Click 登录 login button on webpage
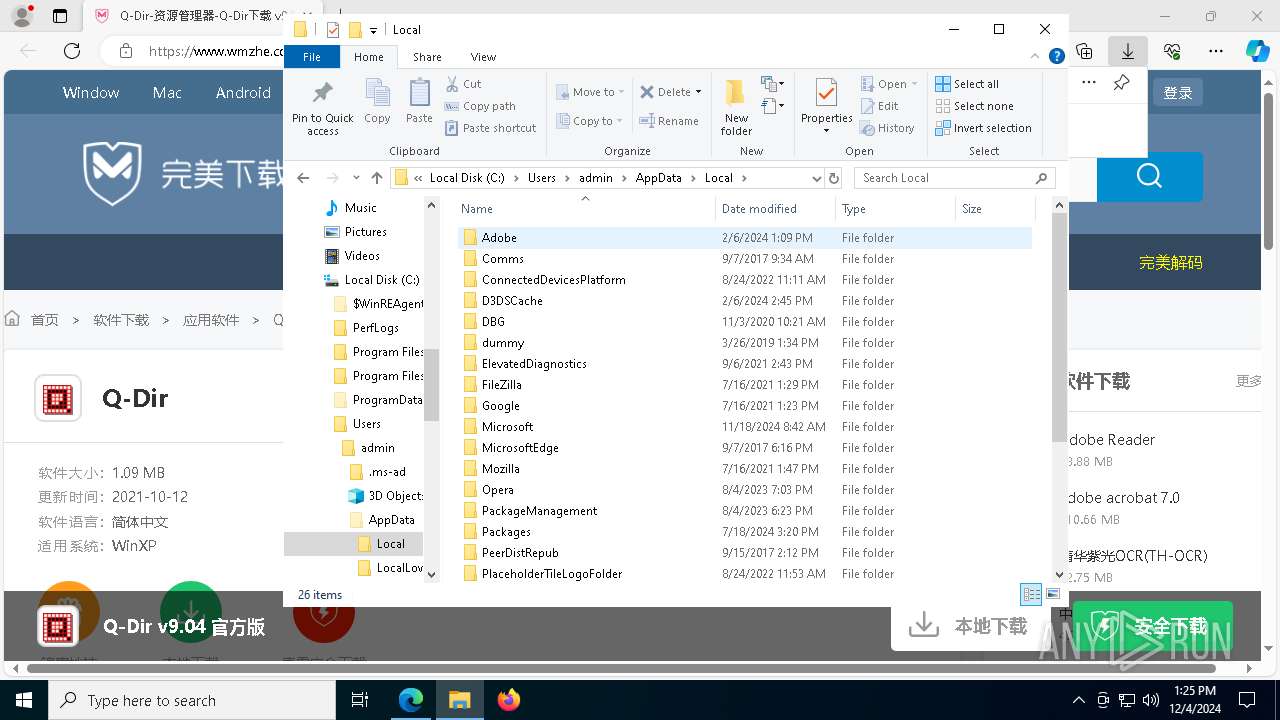1280x720 pixels. [1178, 92]
